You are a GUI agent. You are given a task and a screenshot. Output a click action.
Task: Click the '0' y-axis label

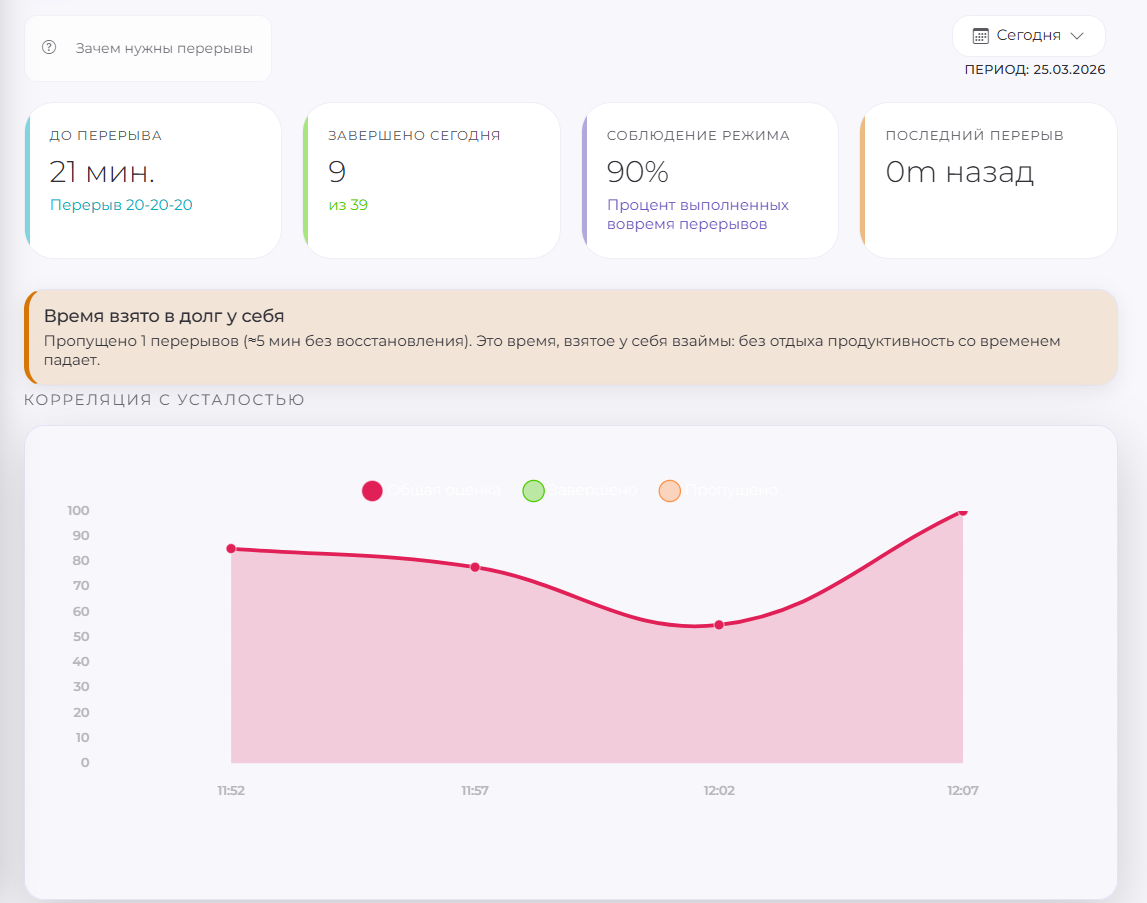[85, 763]
